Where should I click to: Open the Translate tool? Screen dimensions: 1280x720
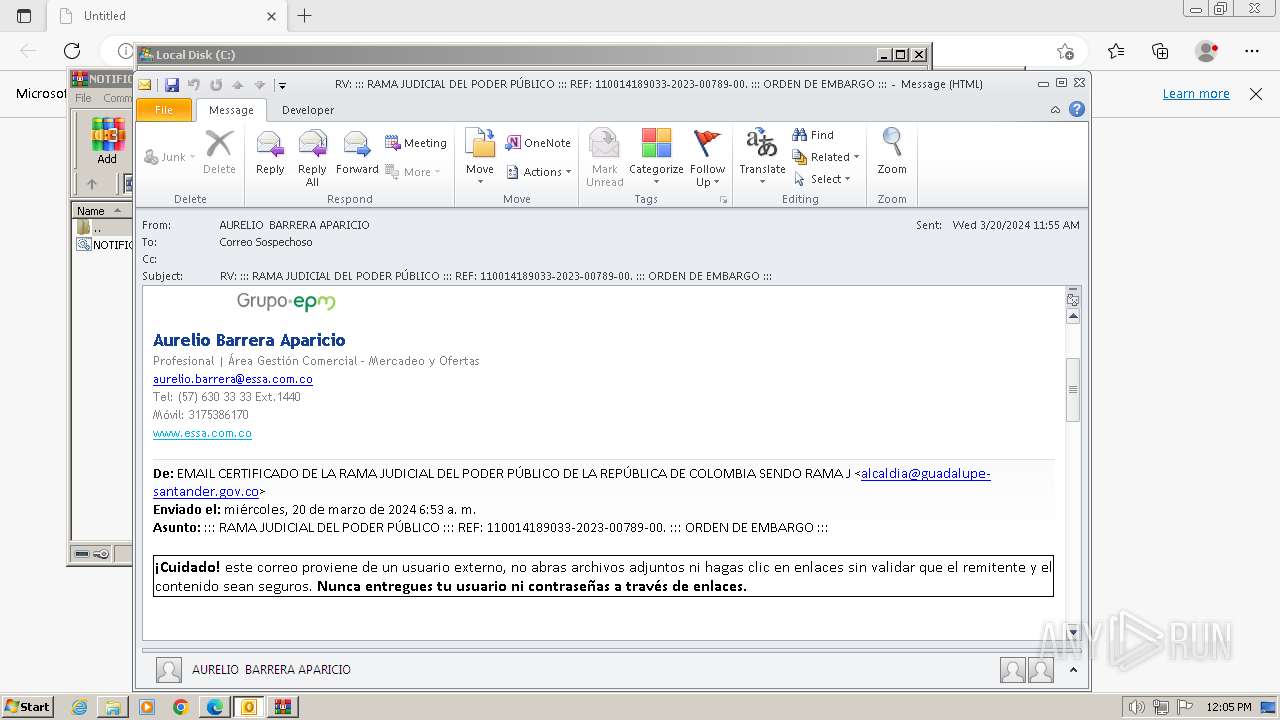click(x=762, y=158)
